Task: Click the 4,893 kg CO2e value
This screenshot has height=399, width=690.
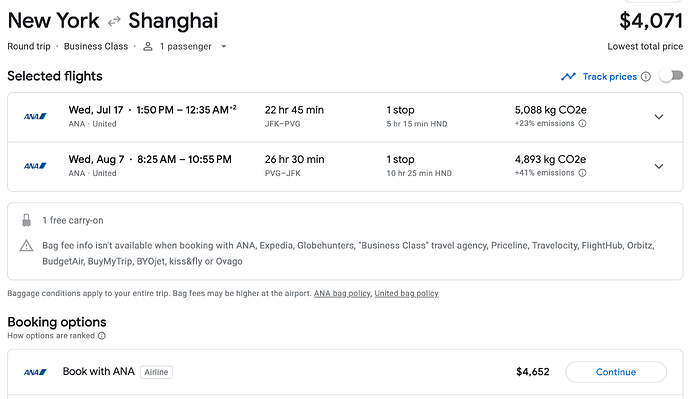Action: pos(551,159)
